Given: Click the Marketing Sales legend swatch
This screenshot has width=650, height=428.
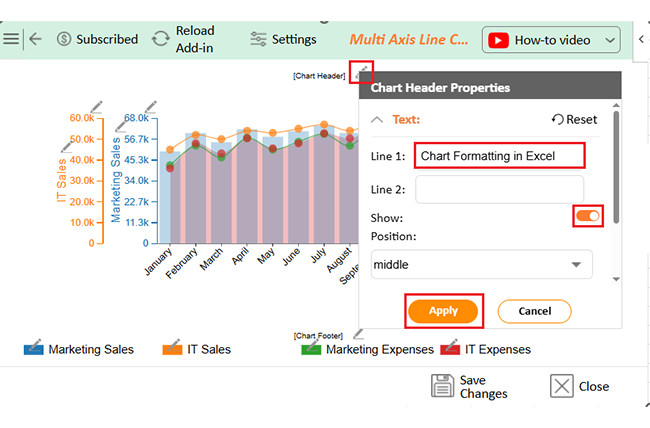Looking at the screenshot, I should (34, 348).
